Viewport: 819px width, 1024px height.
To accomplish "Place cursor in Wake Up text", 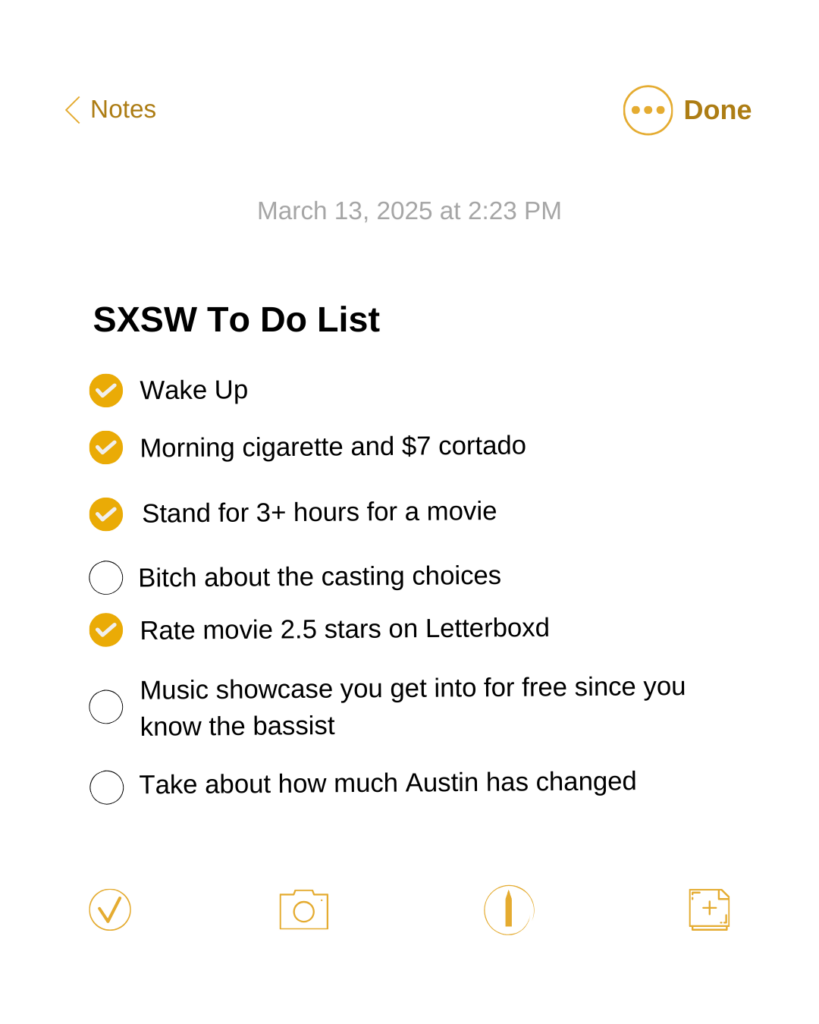I will click(x=193, y=391).
